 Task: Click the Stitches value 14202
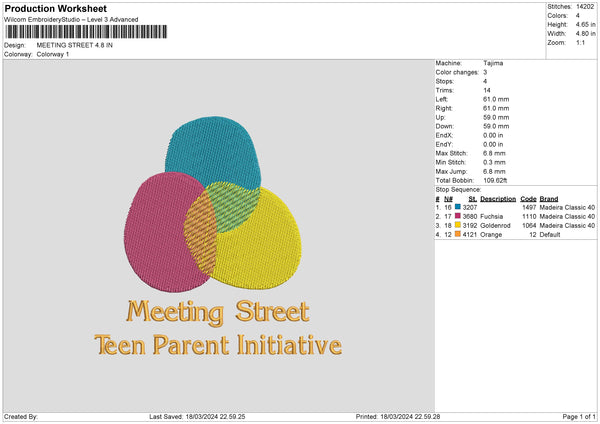tap(585, 7)
